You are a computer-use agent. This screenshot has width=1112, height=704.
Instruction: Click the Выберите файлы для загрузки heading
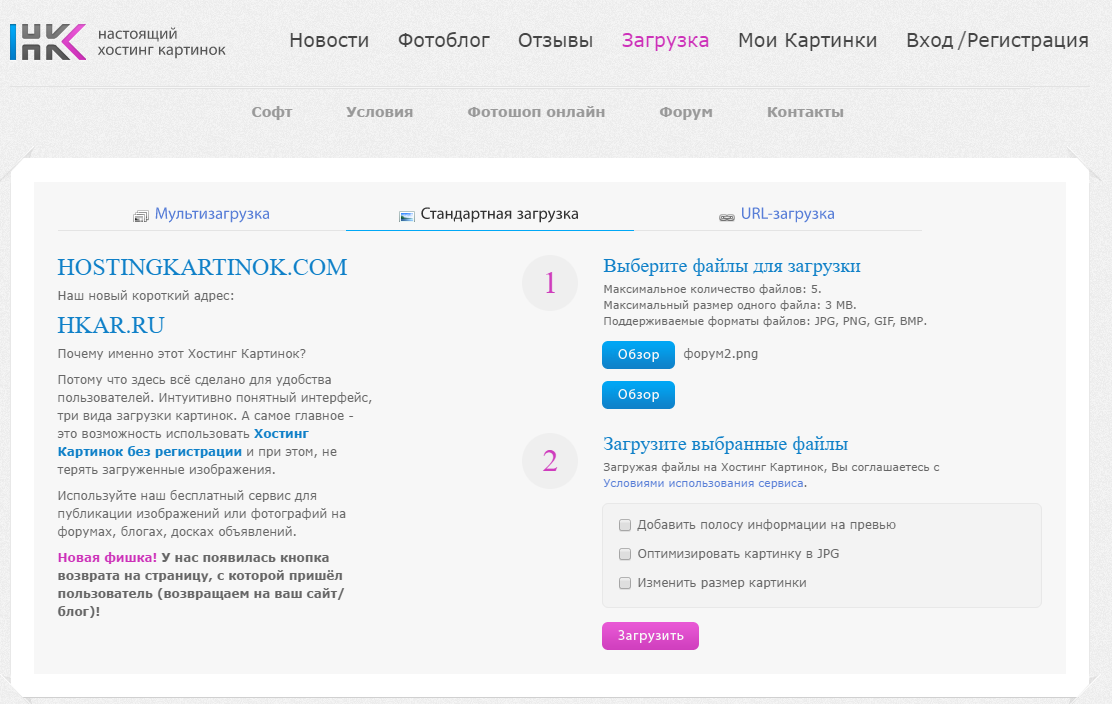click(732, 266)
